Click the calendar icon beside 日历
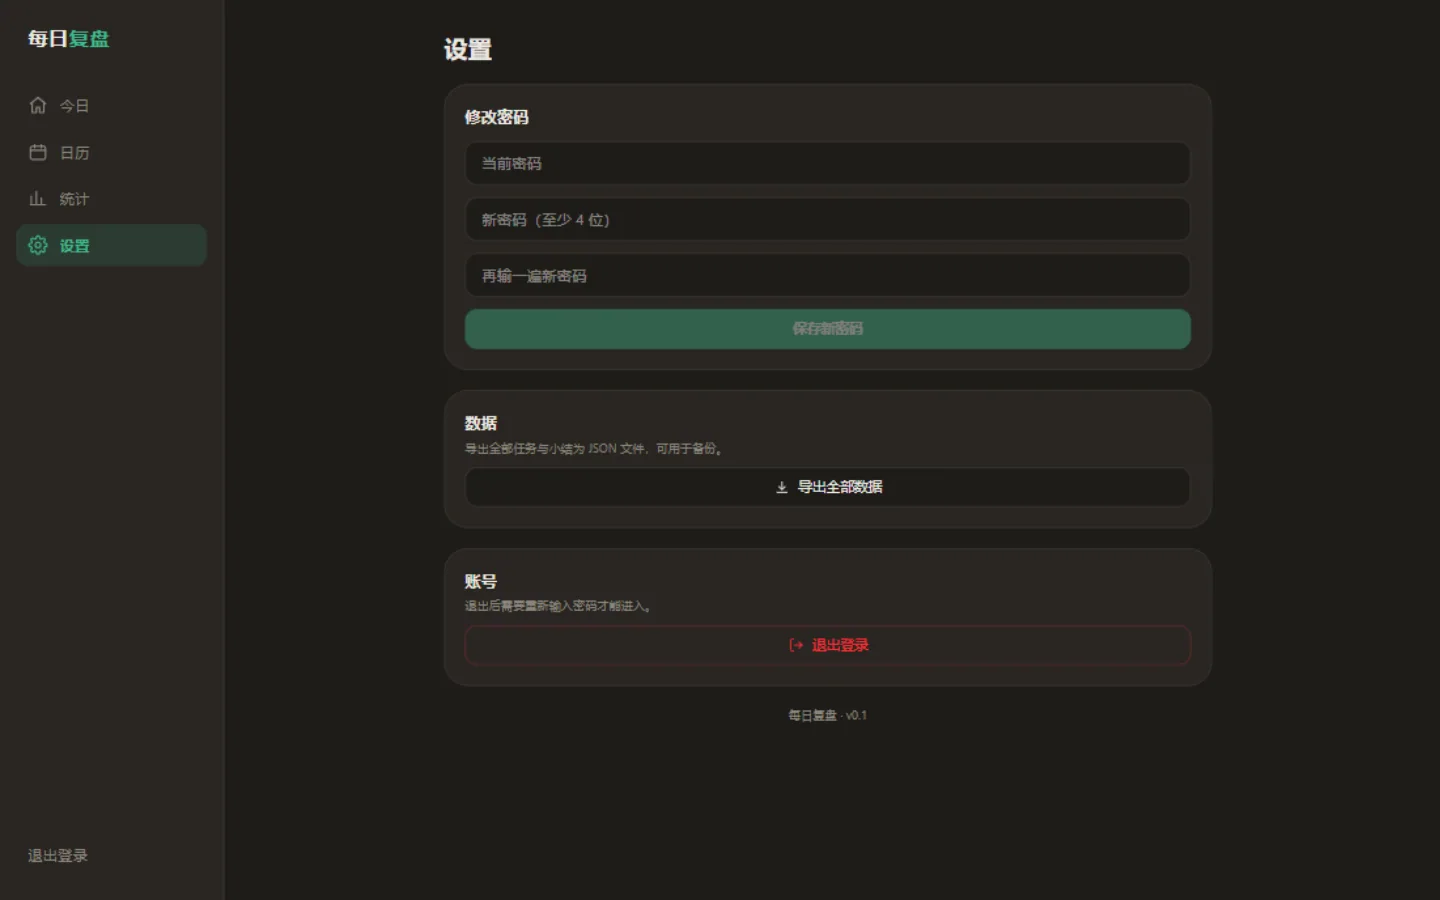Viewport: 1440px width, 900px height. [38, 152]
